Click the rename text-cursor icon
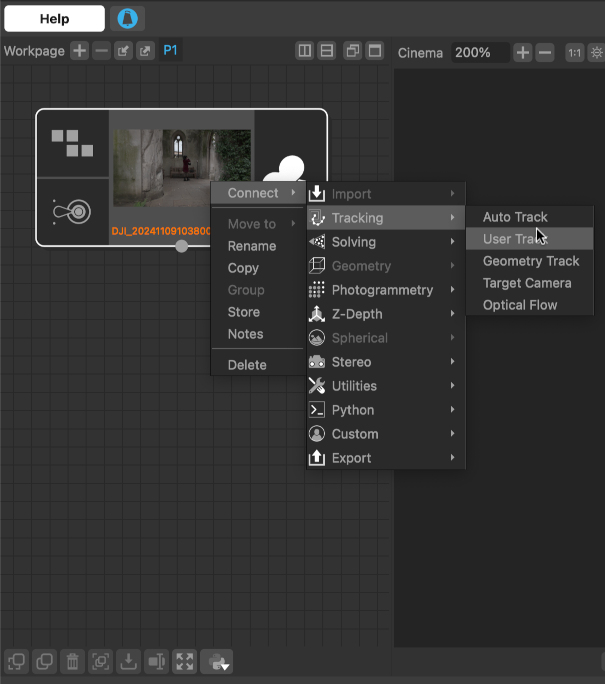This screenshot has height=684, width=605. coord(157,661)
